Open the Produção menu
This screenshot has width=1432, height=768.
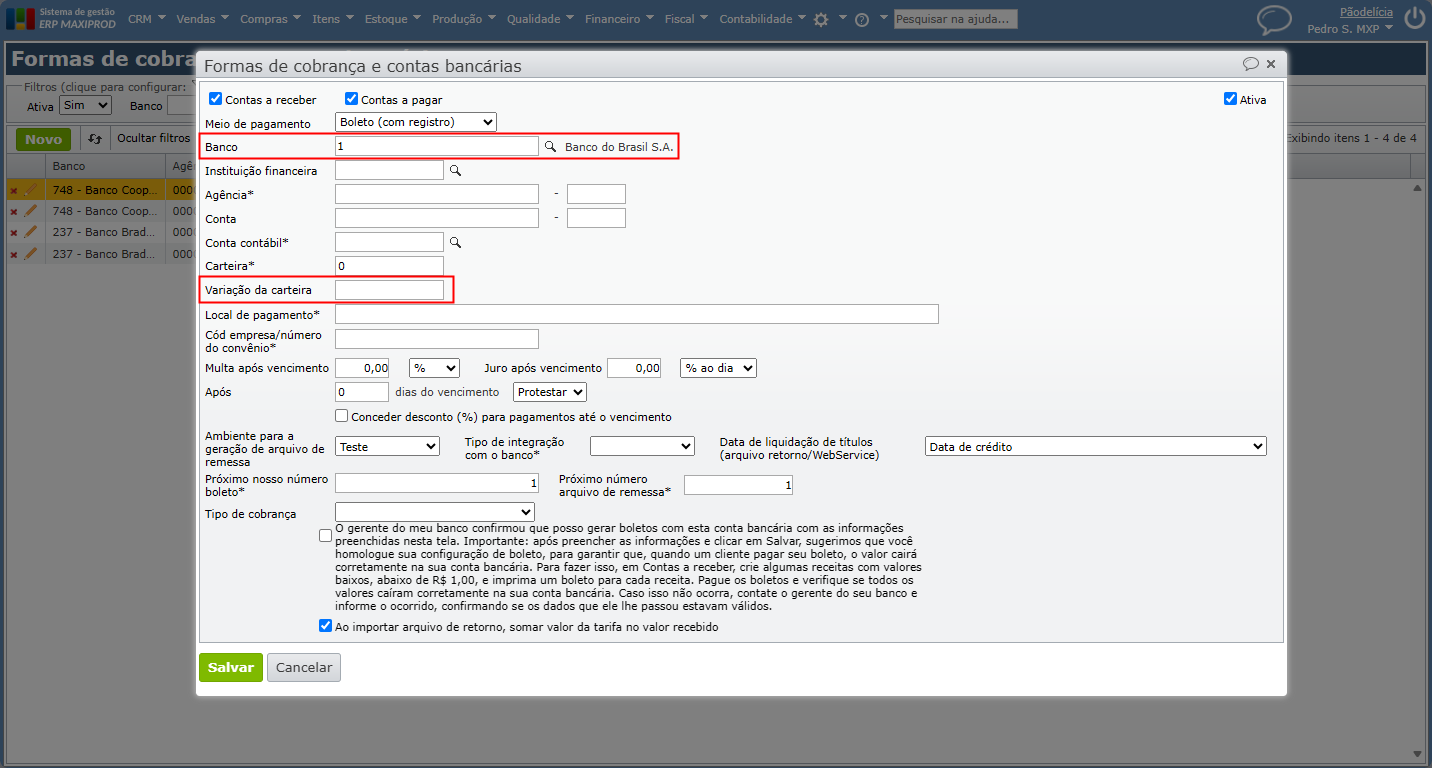(x=465, y=19)
